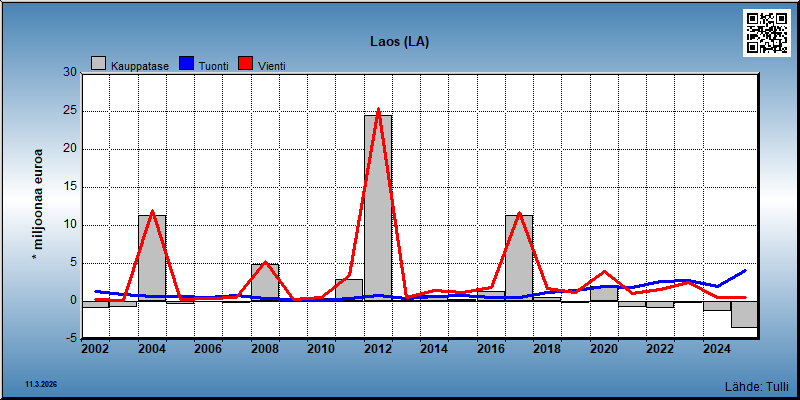800x400 pixels.
Task: Select the blue Tuonti legend swatch
Action: tap(188, 63)
